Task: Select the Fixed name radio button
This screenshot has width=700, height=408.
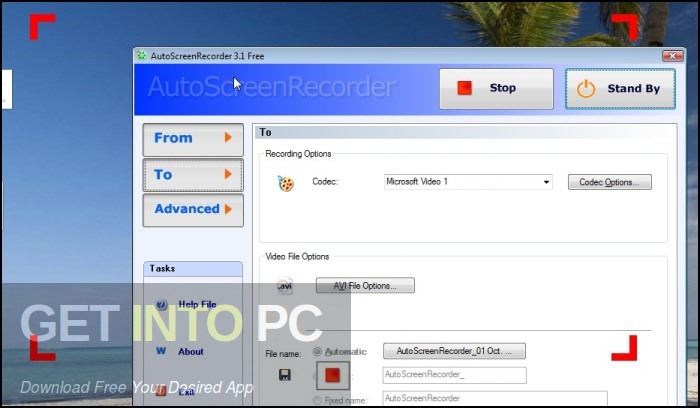Action: point(317,400)
